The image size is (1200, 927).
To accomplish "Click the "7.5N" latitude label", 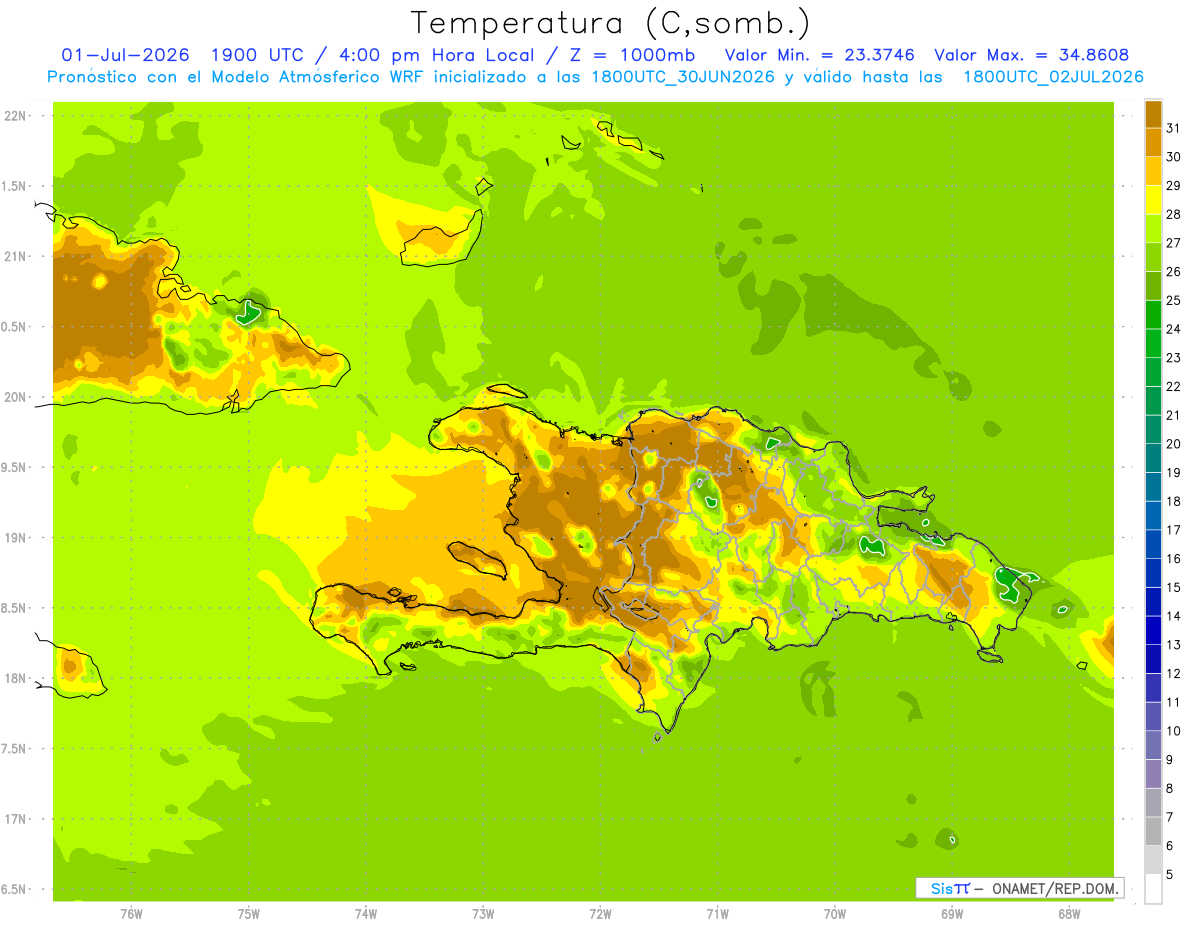I will point(14,749).
